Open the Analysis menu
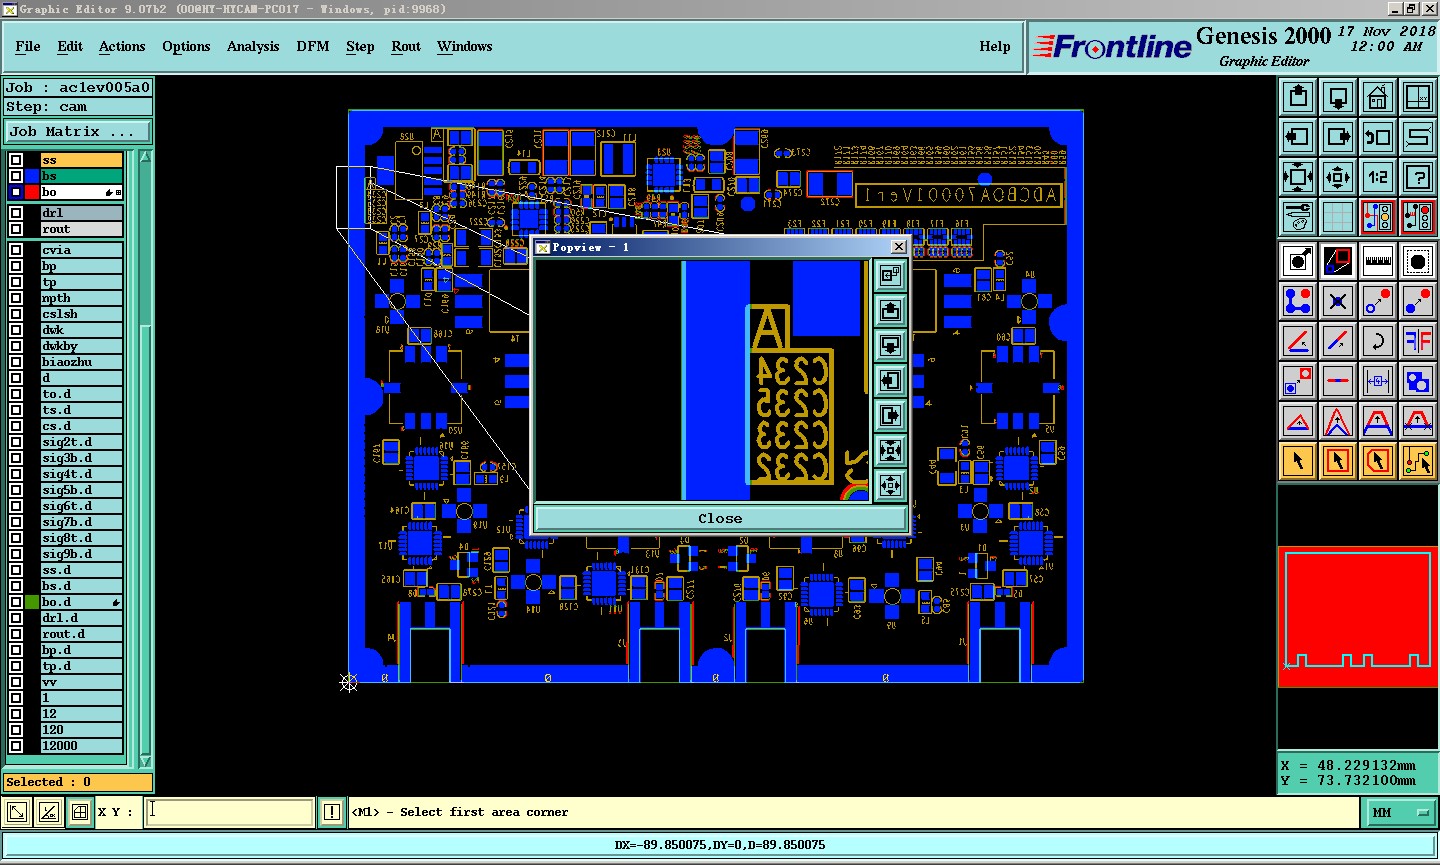 coord(253,46)
